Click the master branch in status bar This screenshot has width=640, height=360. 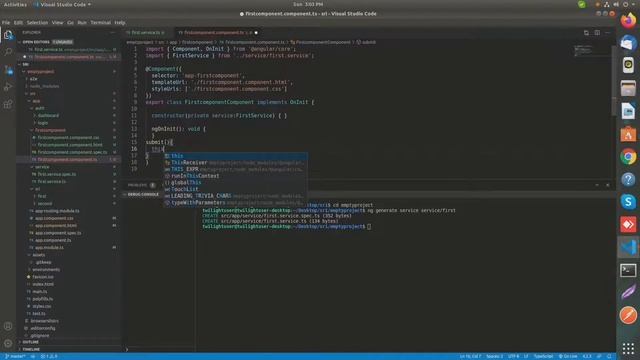[x=15, y=356]
